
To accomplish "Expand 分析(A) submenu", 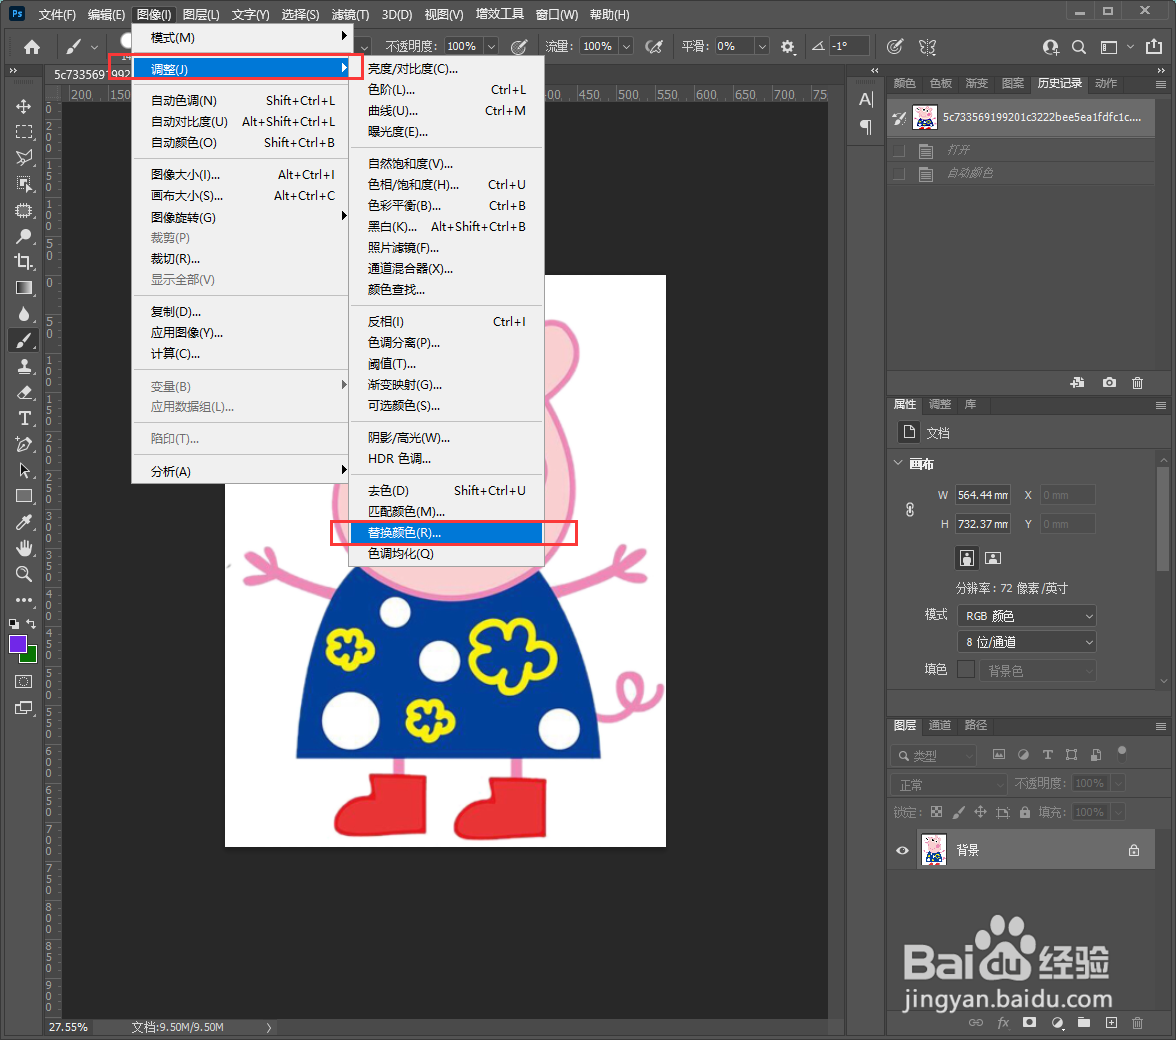I will (240, 472).
